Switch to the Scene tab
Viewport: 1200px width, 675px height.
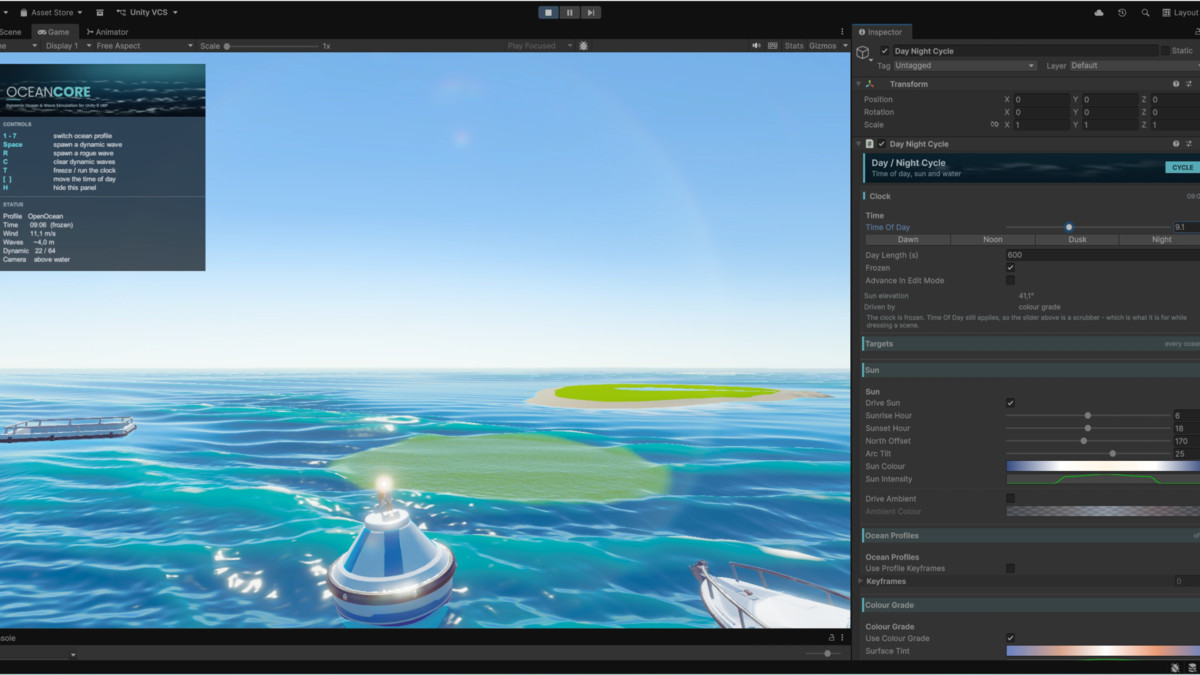click(x=11, y=32)
